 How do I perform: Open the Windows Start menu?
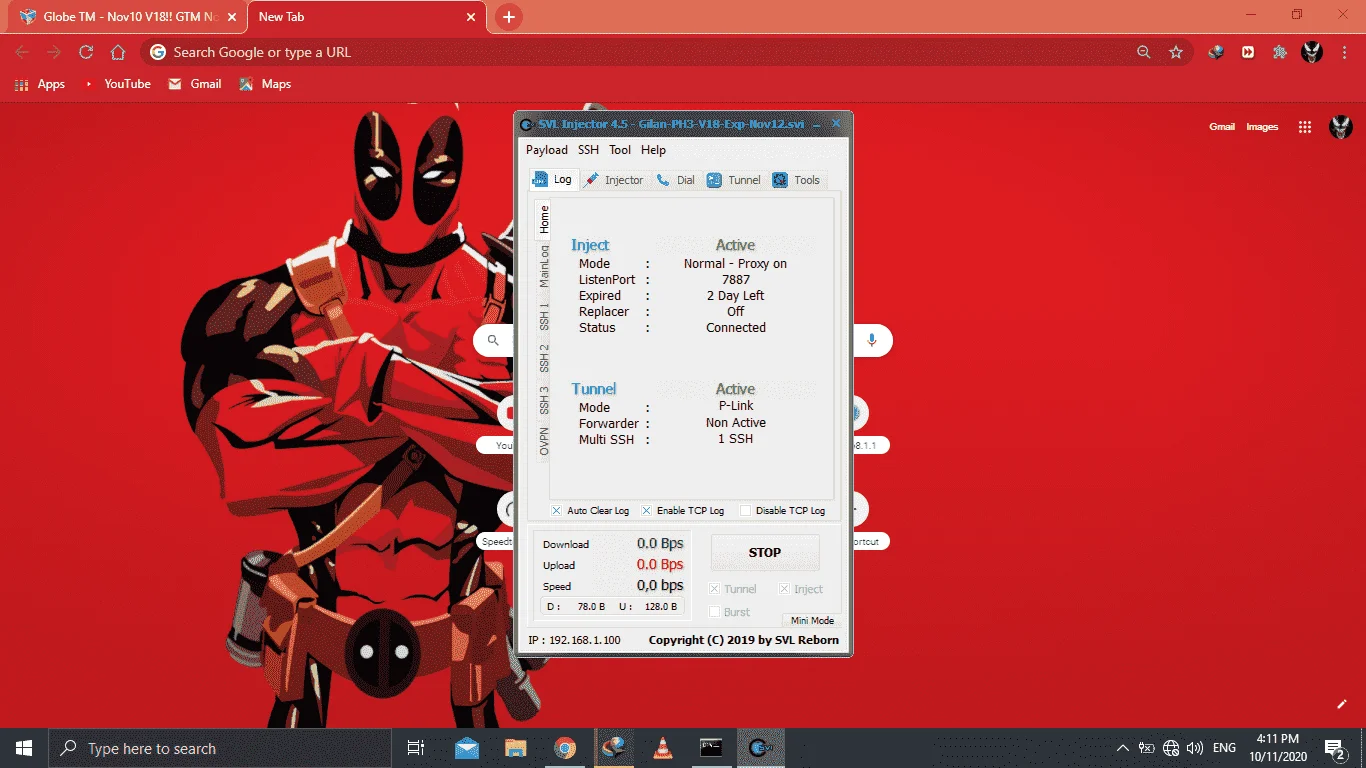24,748
